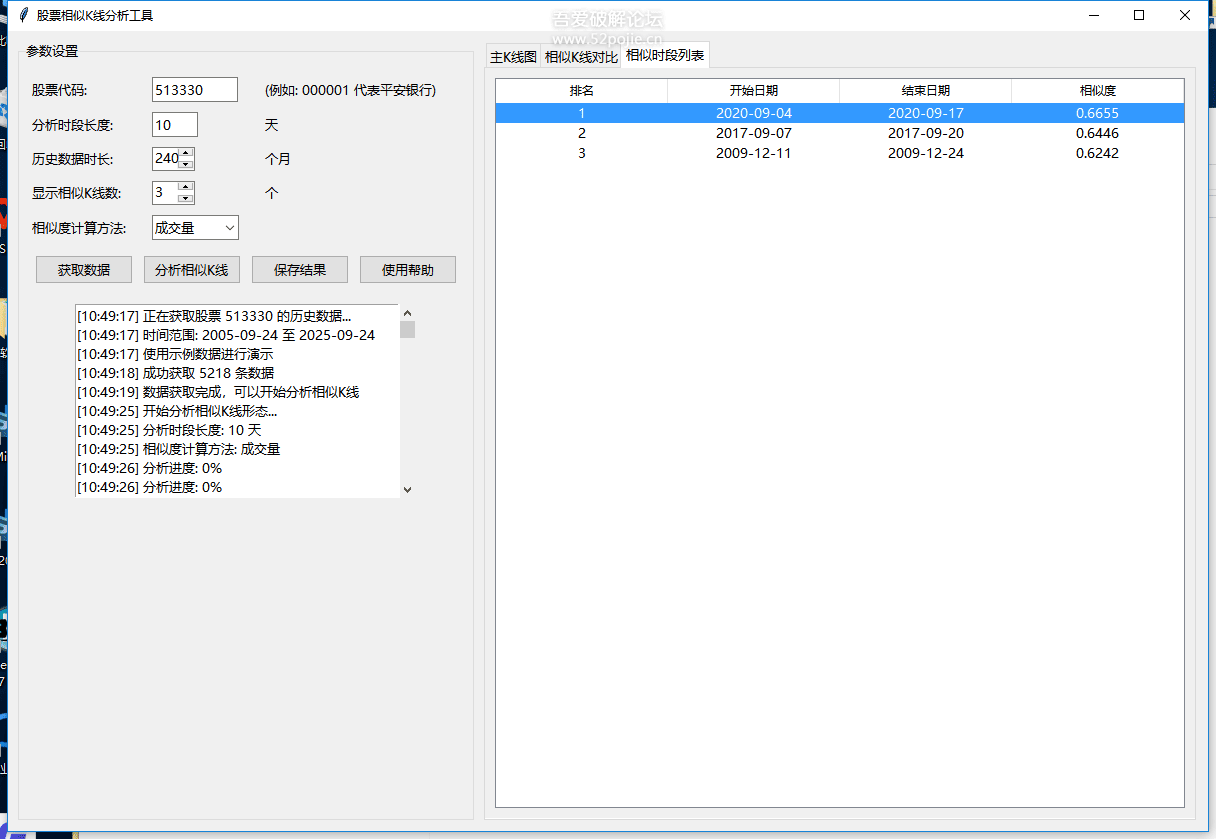Switch to the 相似K线对比 tab
Image resolution: width=1216 pixels, height=839 pixels.
coord(580,57)
